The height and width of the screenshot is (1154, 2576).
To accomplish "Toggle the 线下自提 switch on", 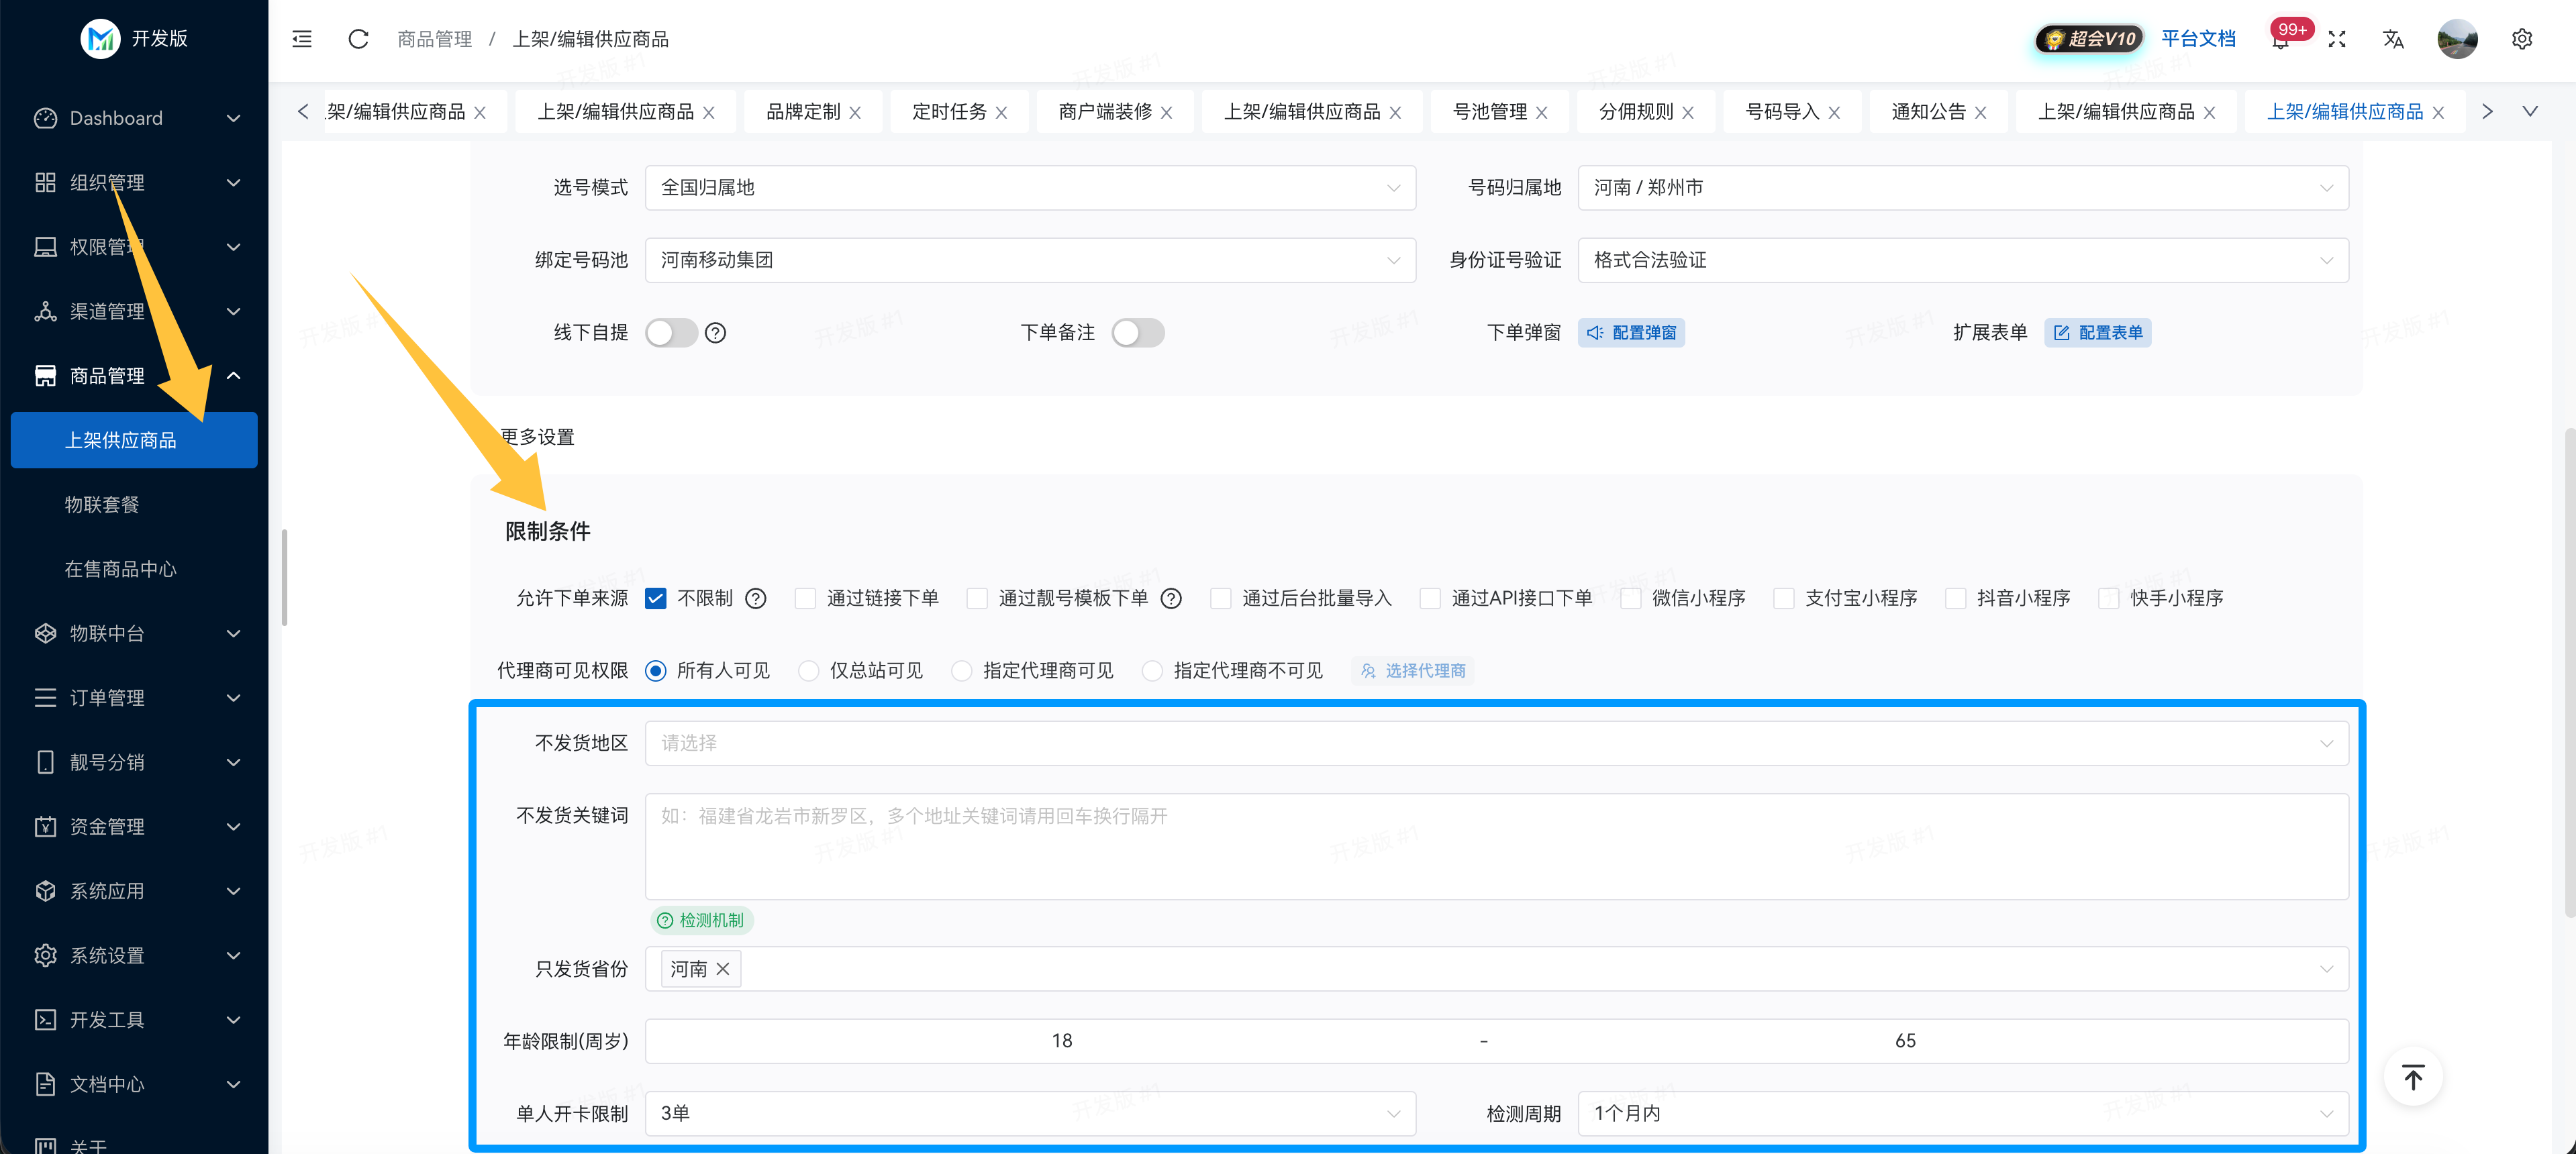I will coord(671,332).
